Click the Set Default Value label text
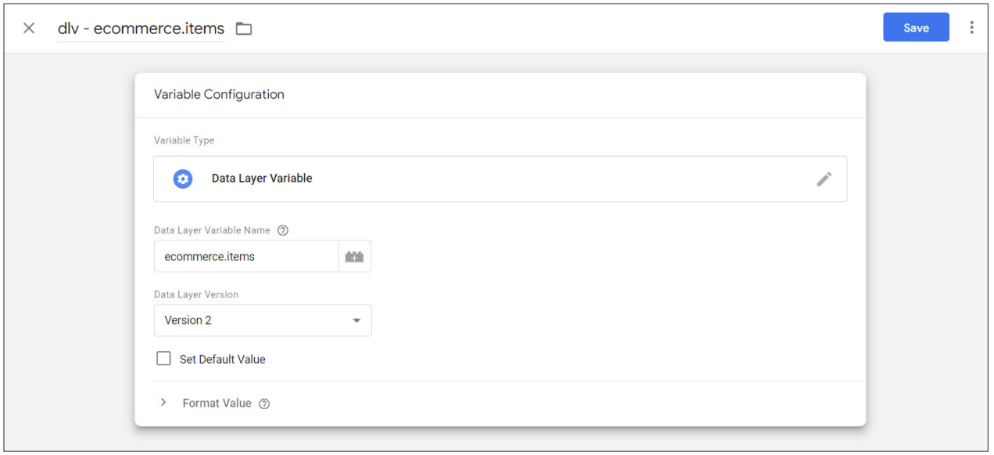This screenshot has height=455, width=994. tap(223, 359)
